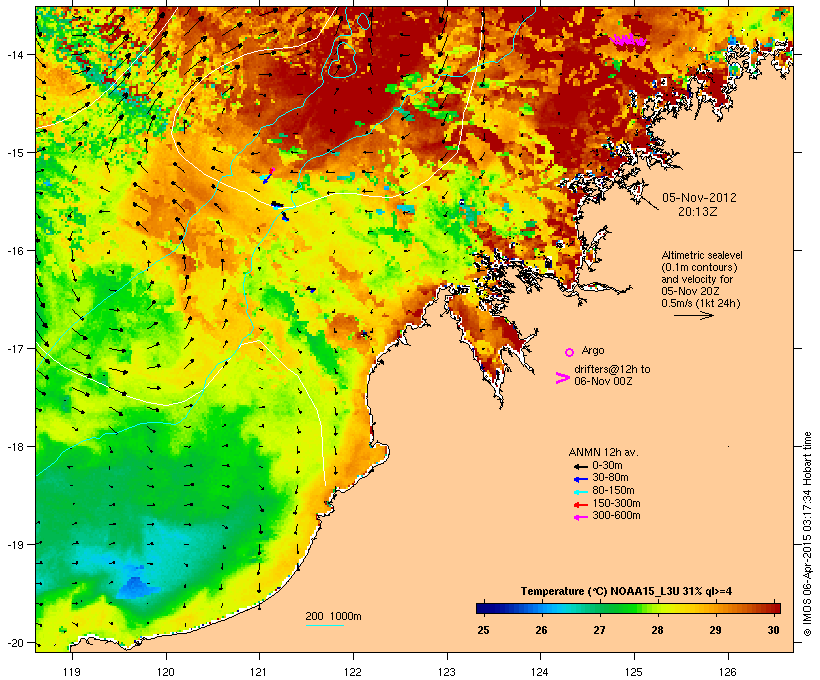Click the latitude axis label -18
Image resolution: width=820 pixels, height=680 pixels.
tap(14, 447)
